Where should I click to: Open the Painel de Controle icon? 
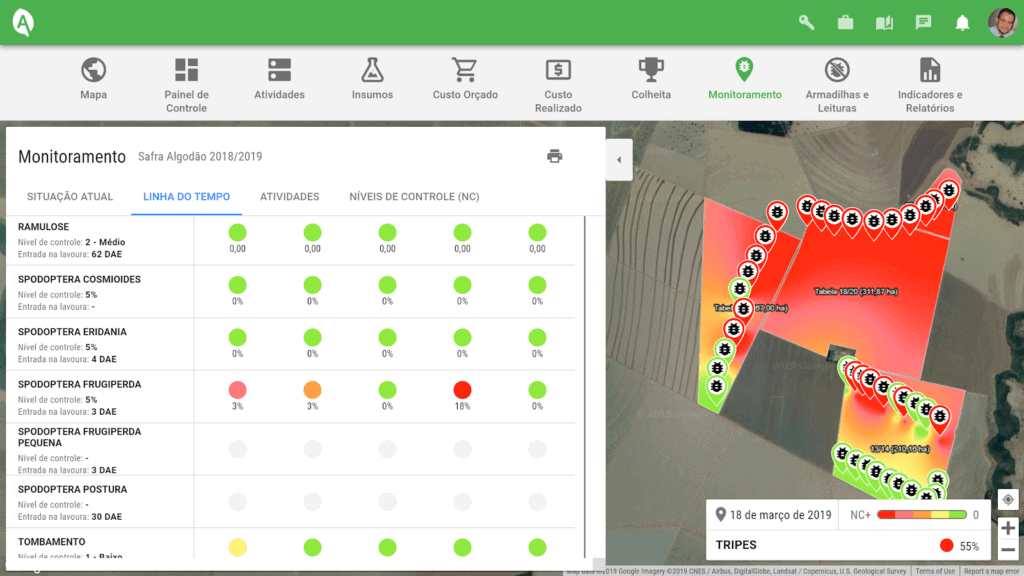click(186, 70)
